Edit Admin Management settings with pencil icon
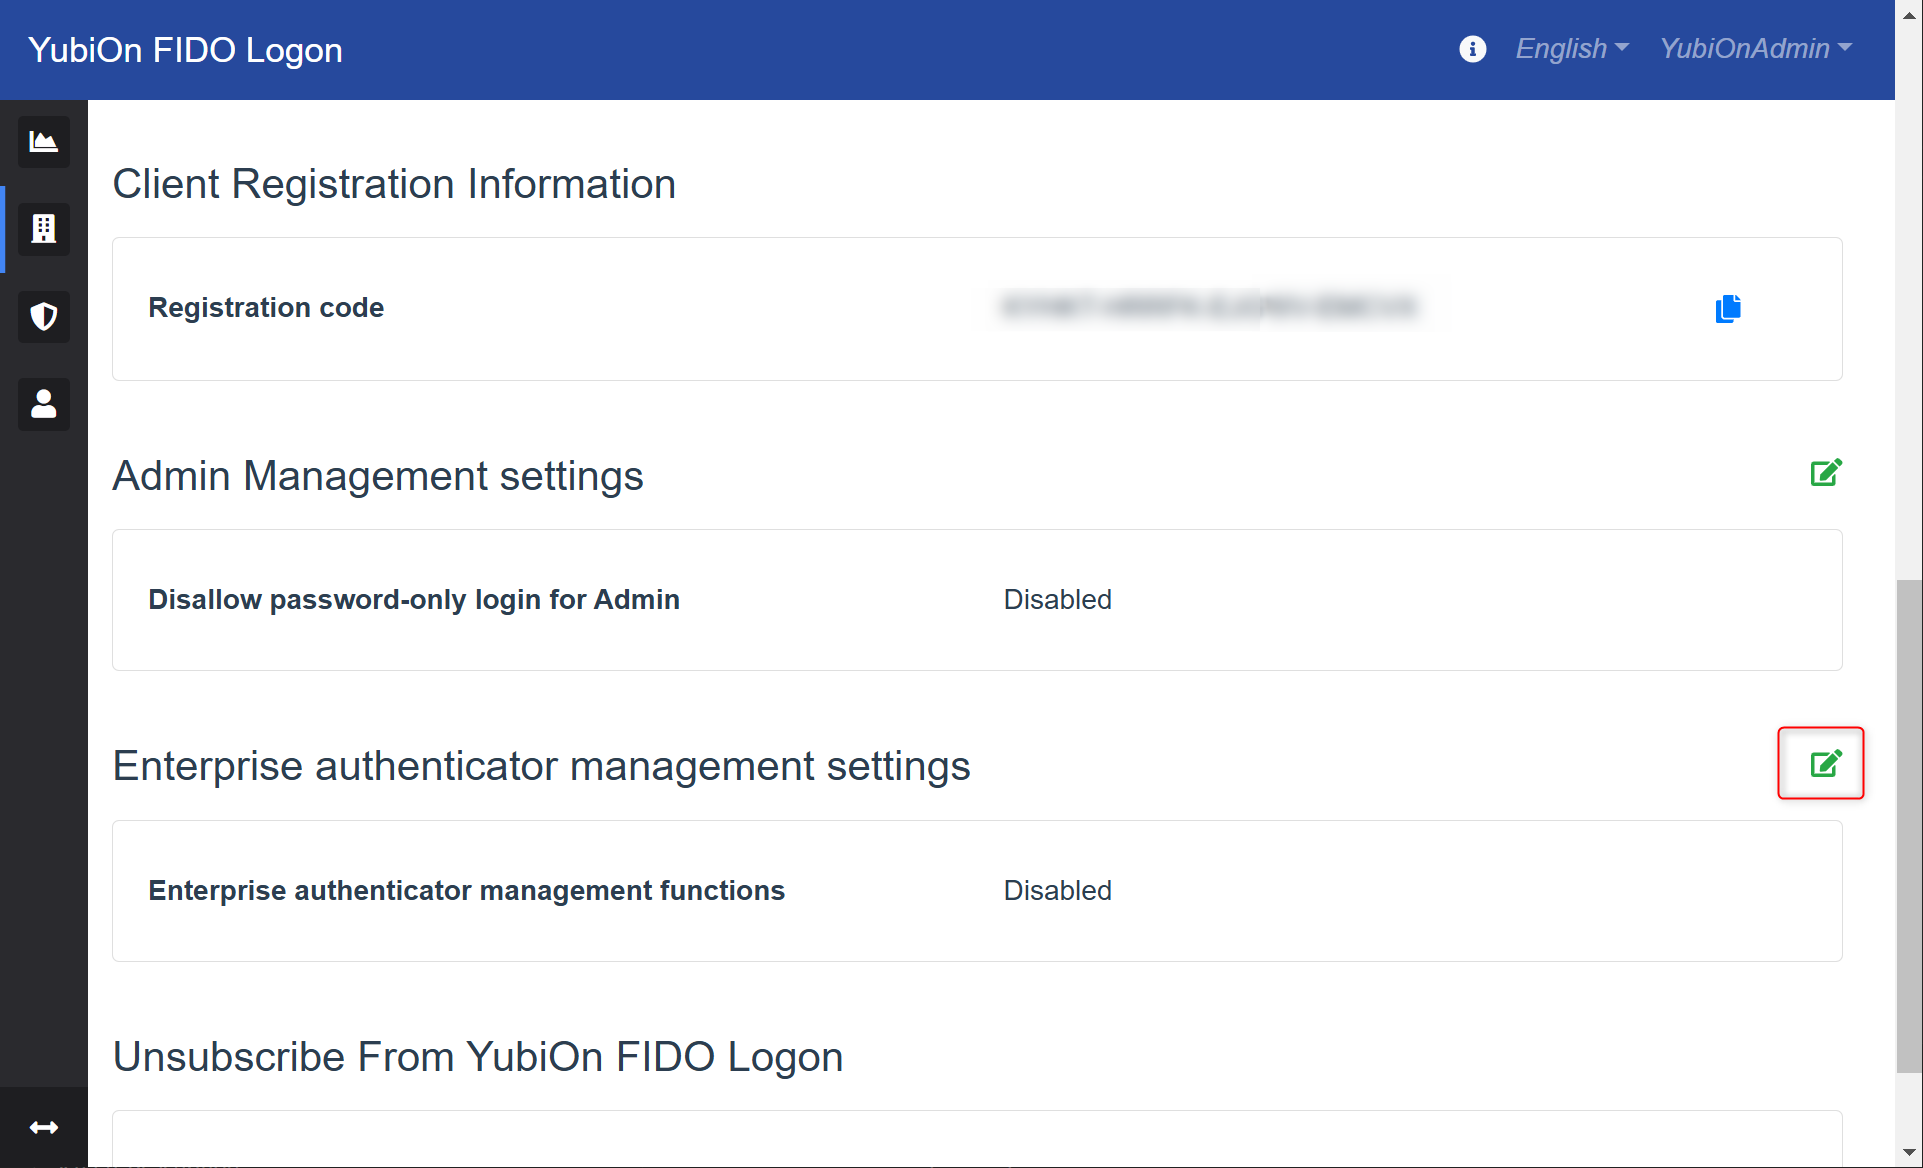The width and height of the screenshot is (1923, 1168). [x=1826, y=473]
